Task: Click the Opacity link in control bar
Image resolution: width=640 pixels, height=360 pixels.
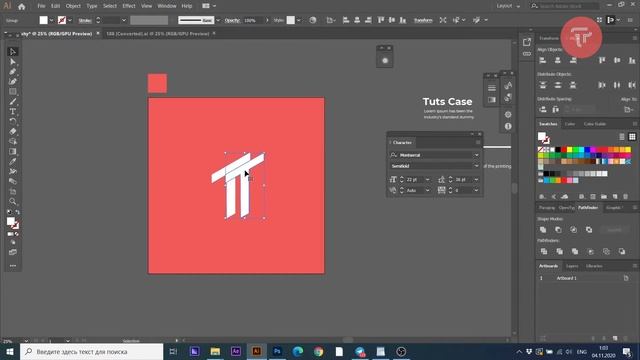Action: pos(232,20)
